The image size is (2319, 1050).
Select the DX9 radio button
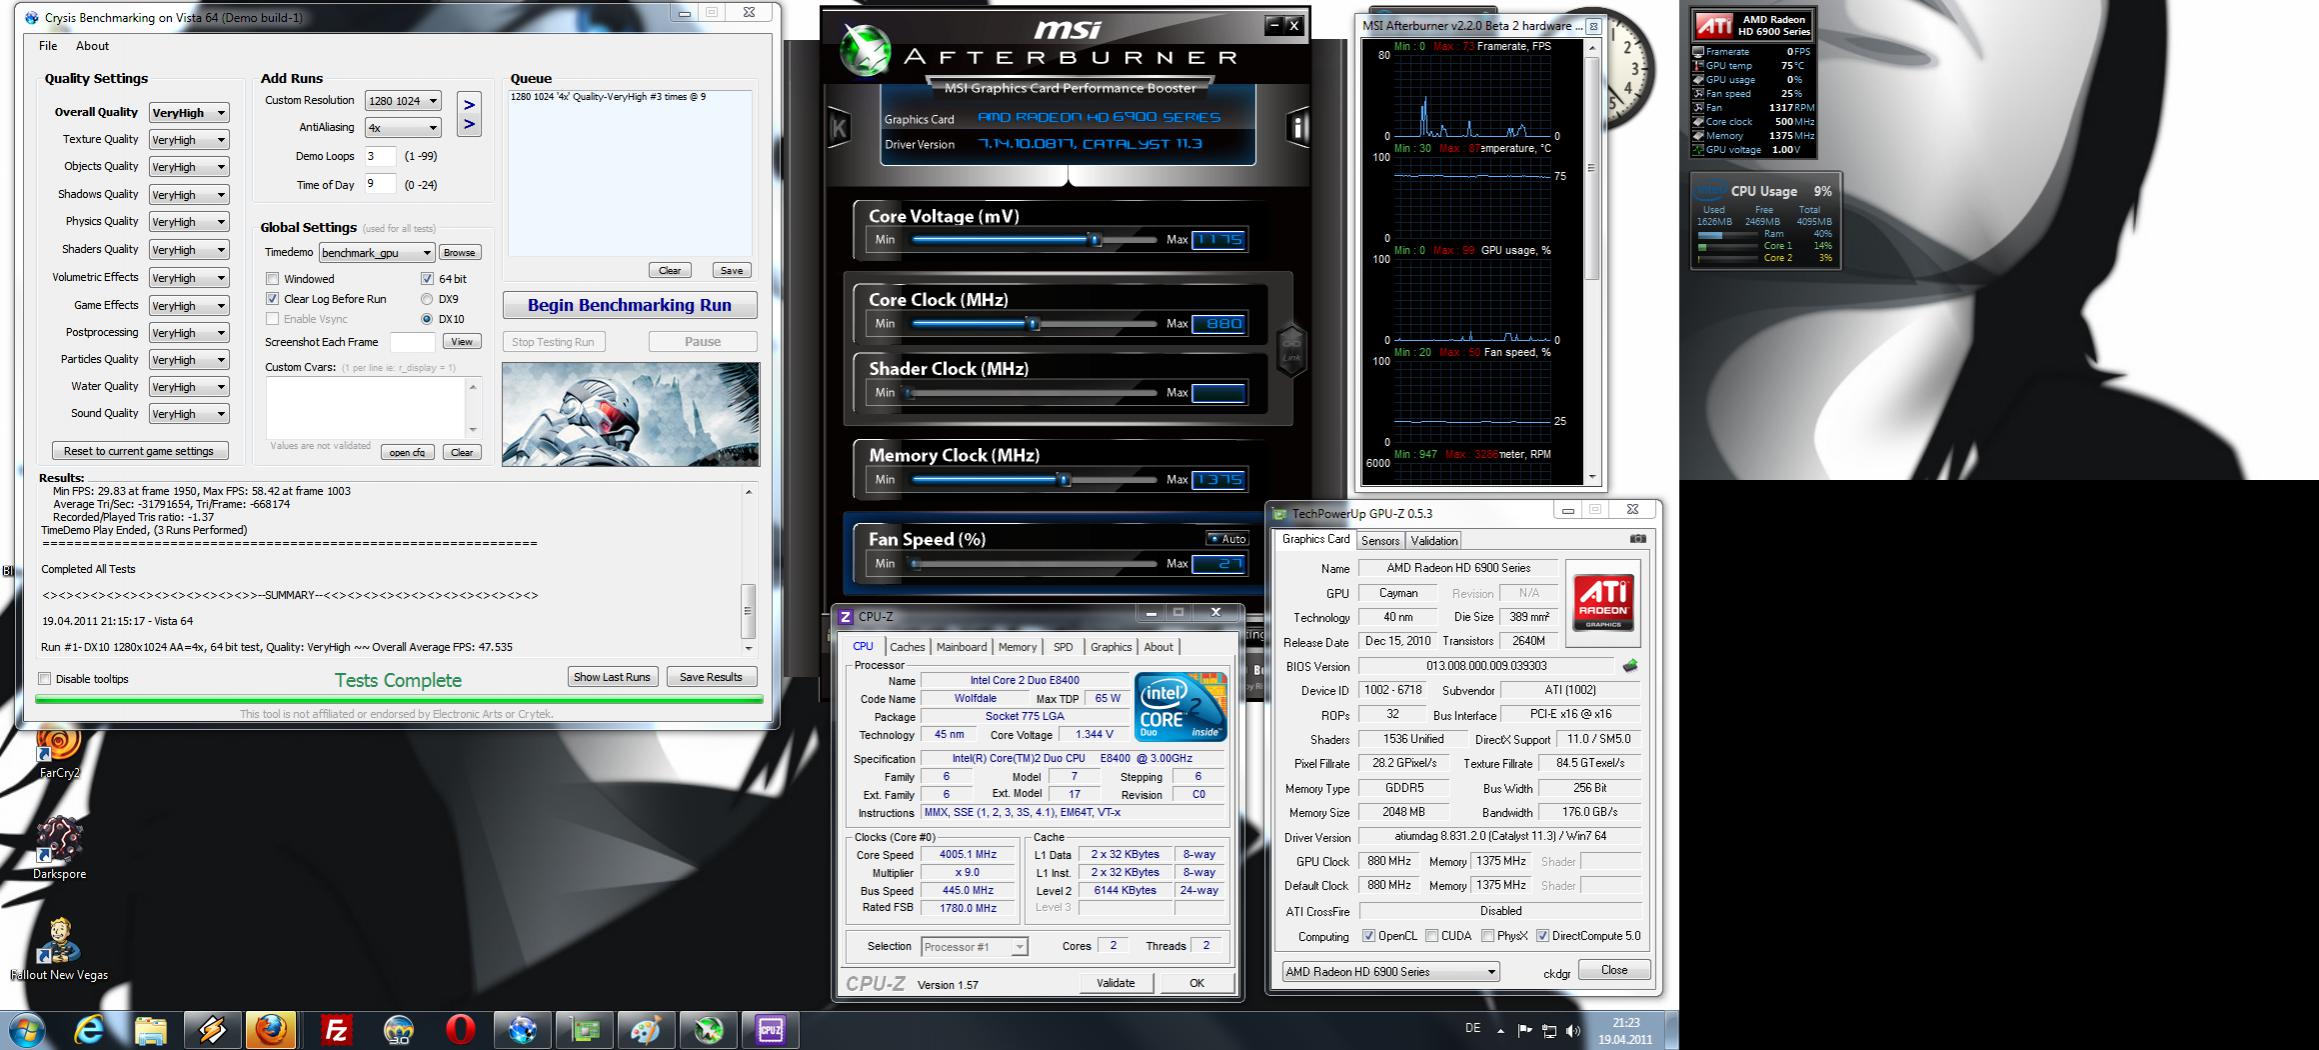click(x=427, y=299)
